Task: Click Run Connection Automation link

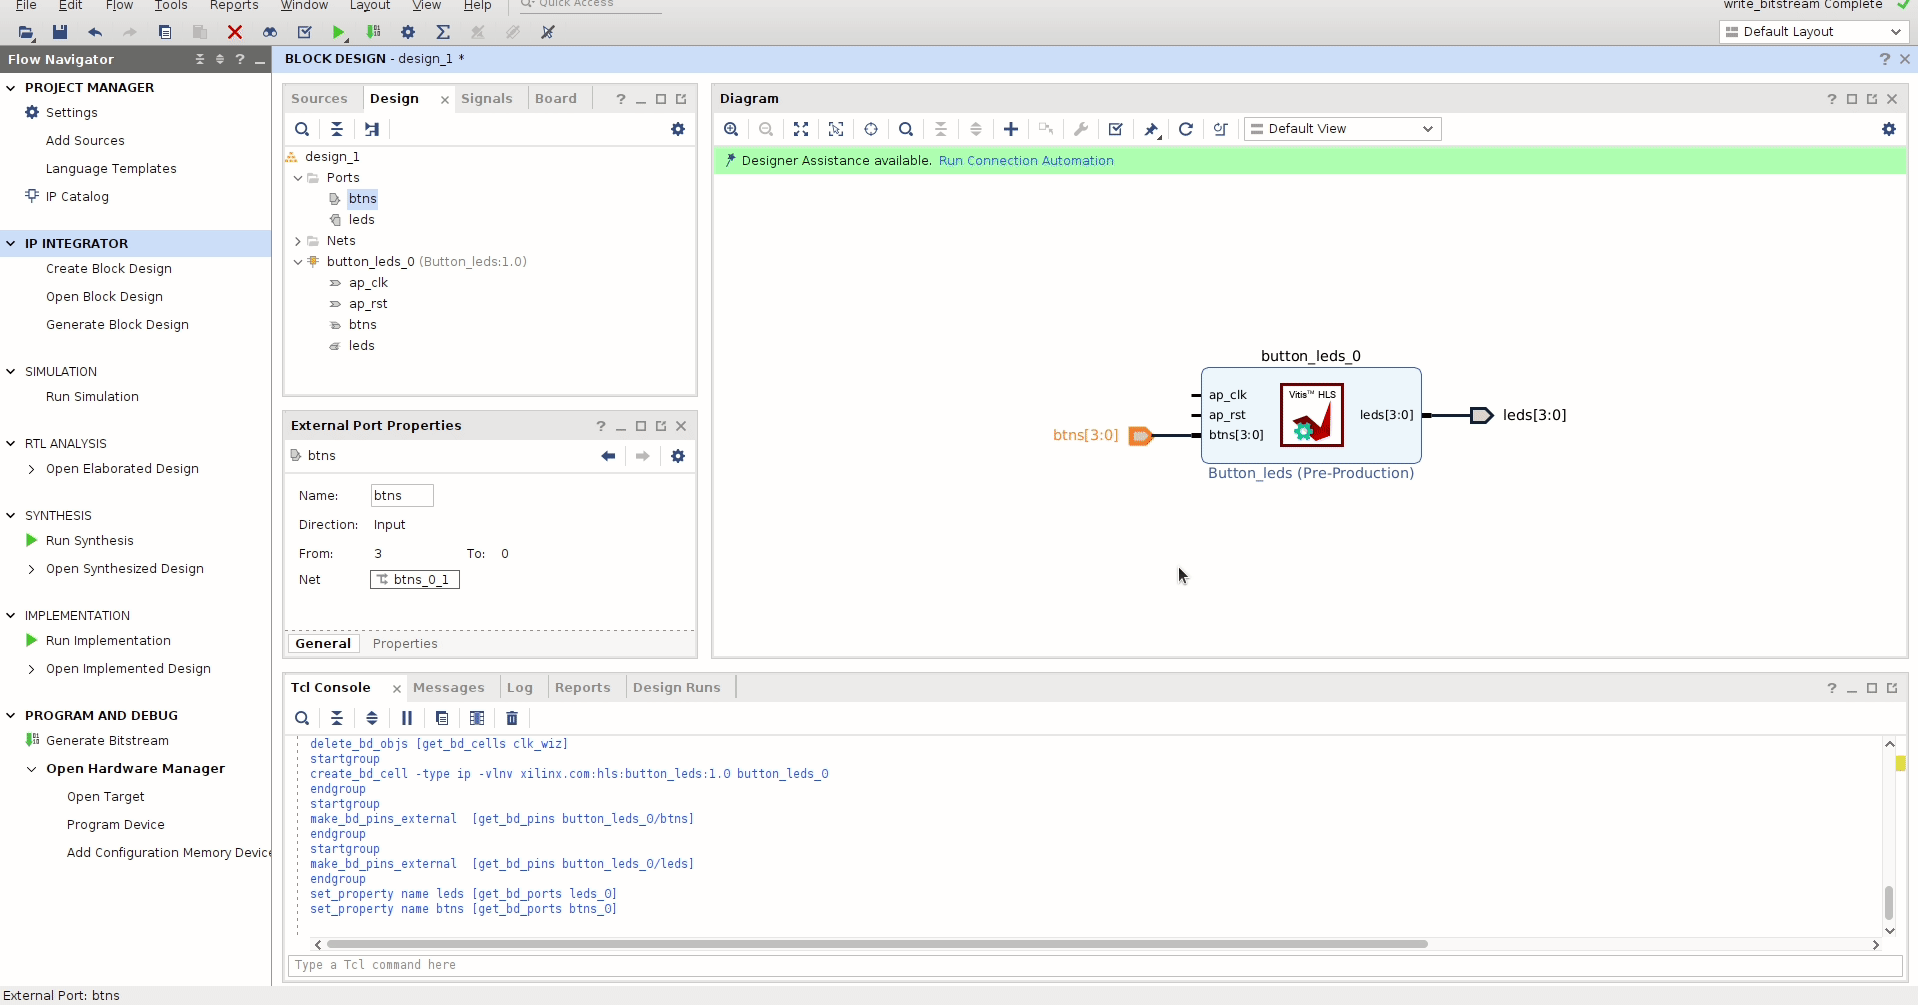Action: click(x=1025, y=161)
